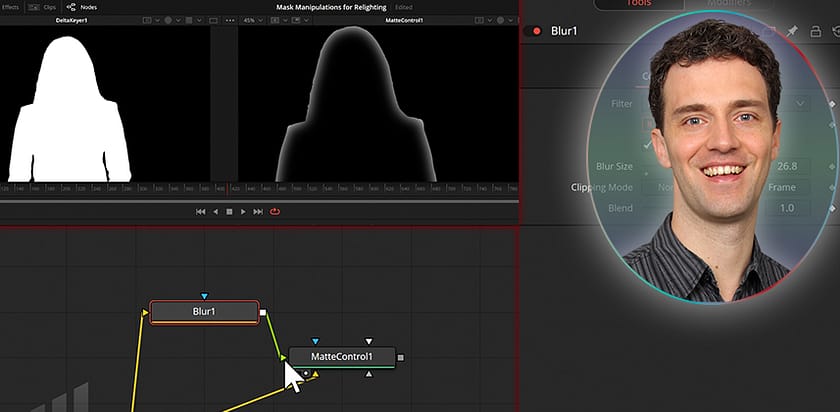Click the split wipe icon right of 45%
Image resolution: width=840 pixels, height=412 pixels.
[x=275, y=20]
